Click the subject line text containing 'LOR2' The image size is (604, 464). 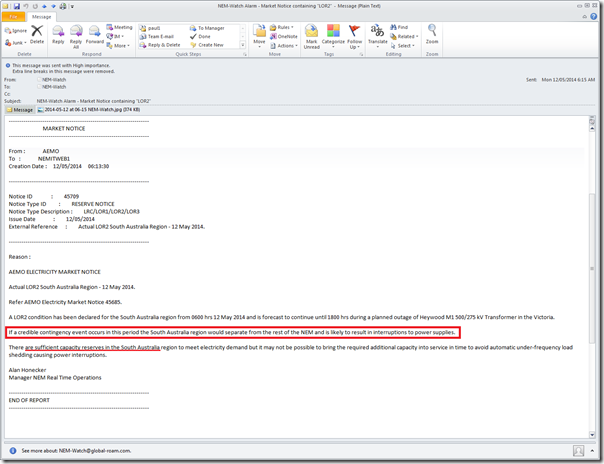pos(94,101)
